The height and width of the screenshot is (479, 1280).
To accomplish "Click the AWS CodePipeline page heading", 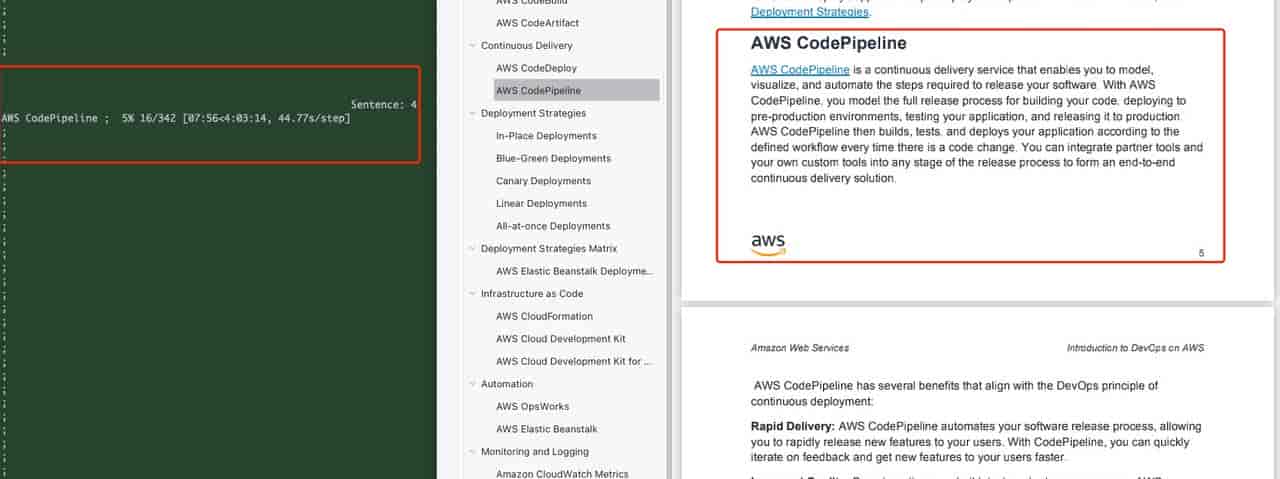I will tap(829, 43).
